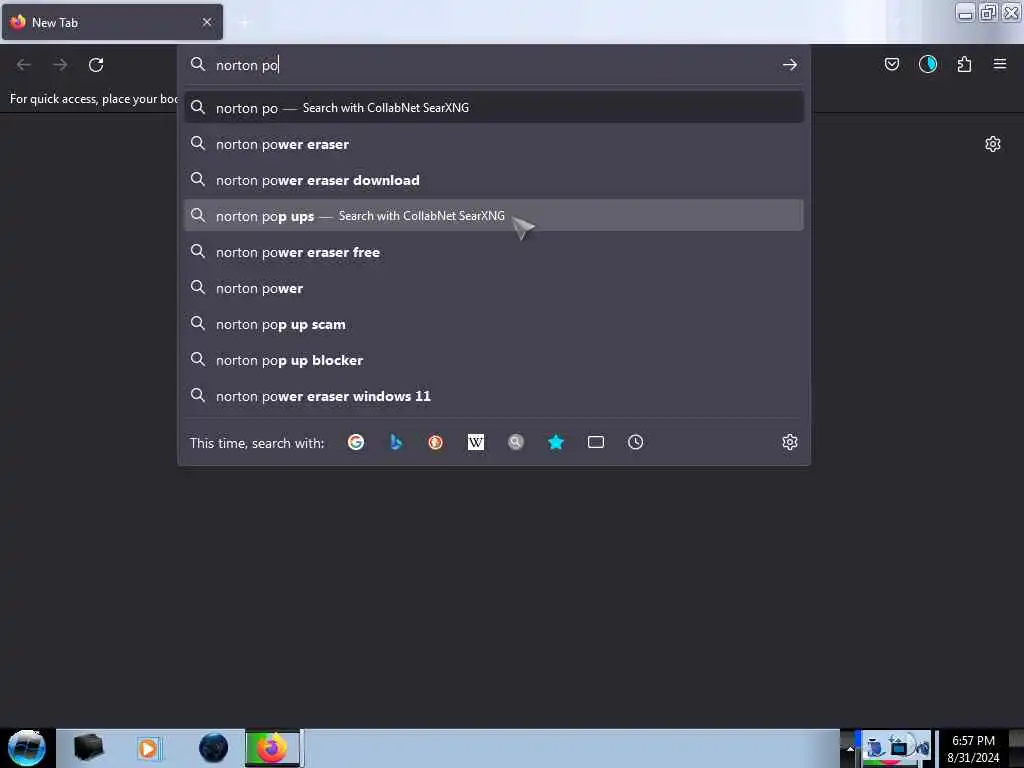Search with DuckDuckGo icon
Screen dimensions: 1024x768
pyautogui.click(x=436, y=442)
